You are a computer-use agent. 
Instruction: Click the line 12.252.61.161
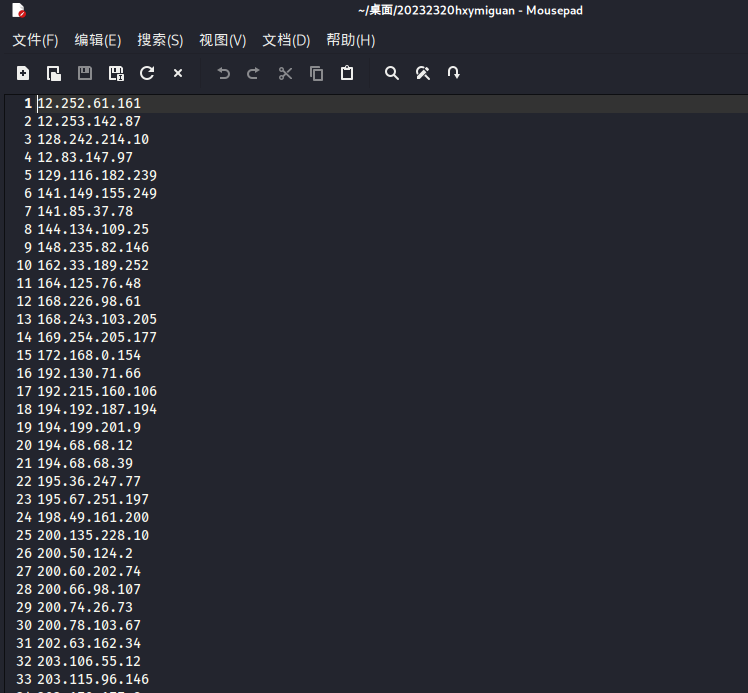pos(89,103)
